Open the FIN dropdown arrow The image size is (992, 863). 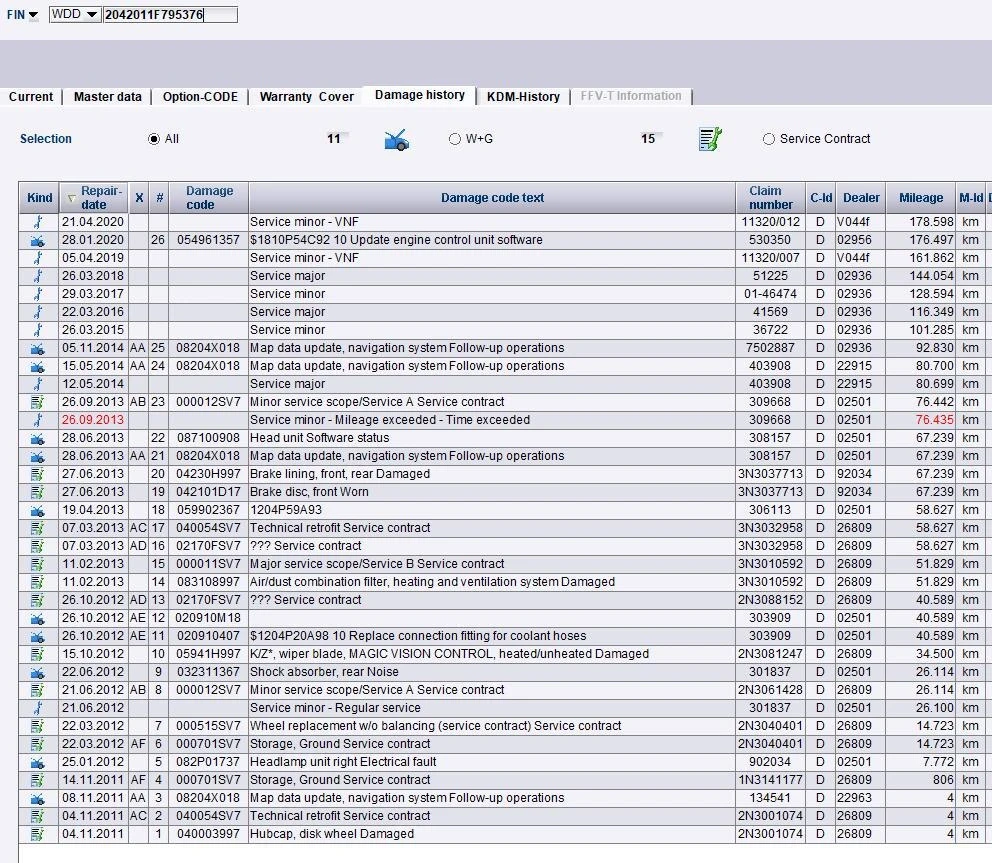[34, 15]
